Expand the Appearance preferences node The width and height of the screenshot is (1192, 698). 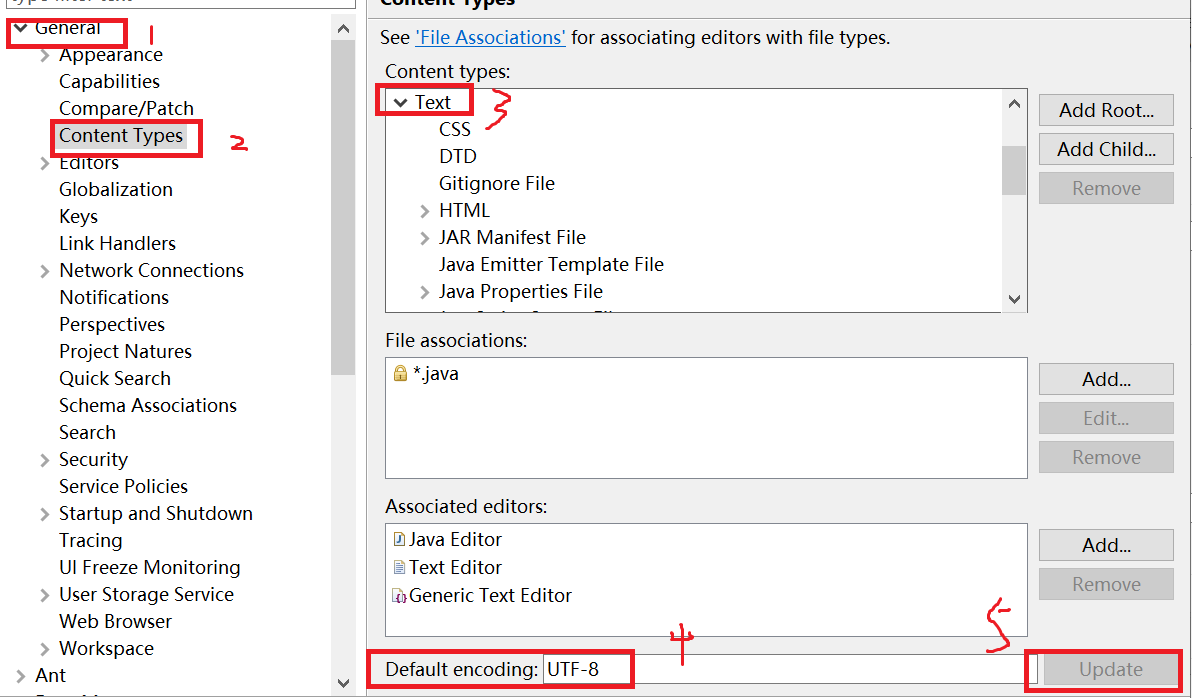(x=45, y=56)
